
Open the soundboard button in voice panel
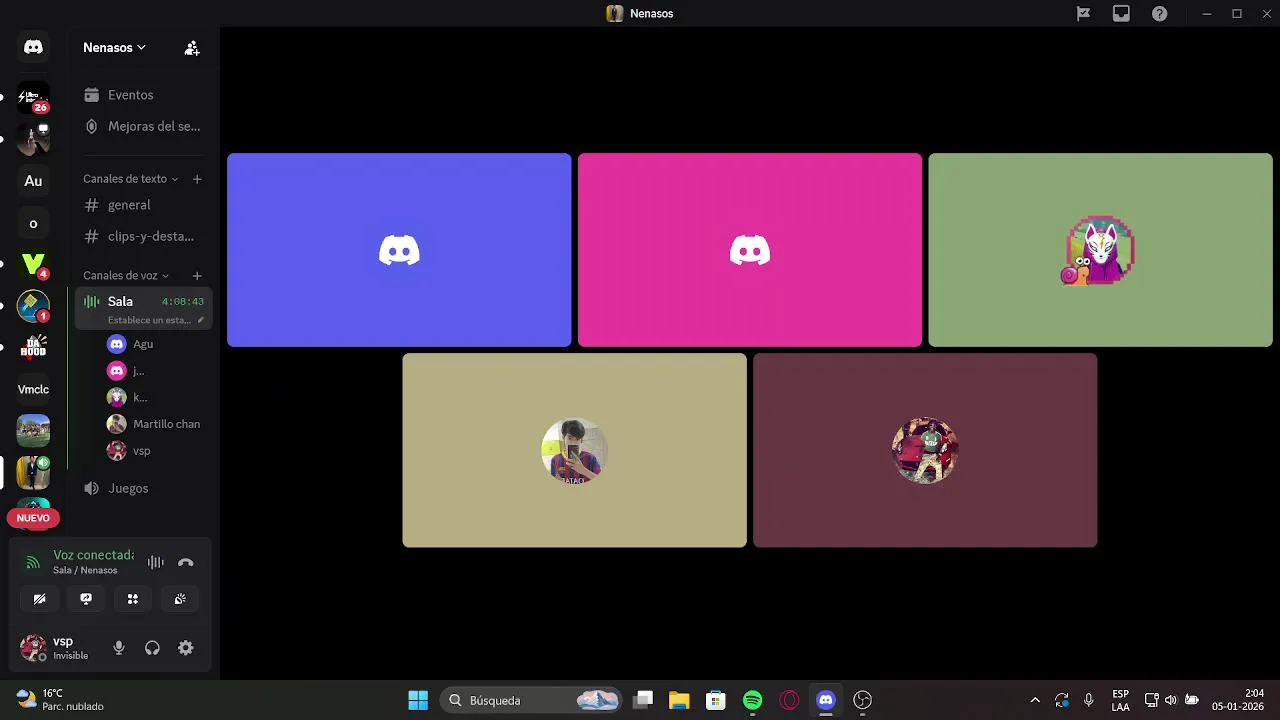[180, 599]
